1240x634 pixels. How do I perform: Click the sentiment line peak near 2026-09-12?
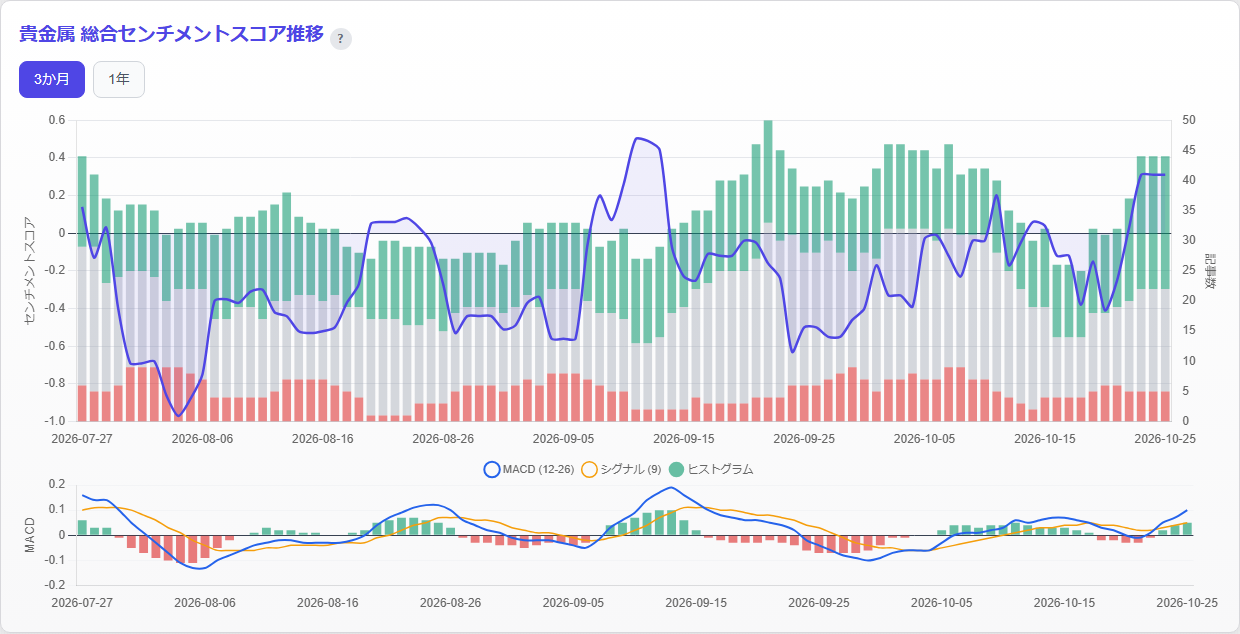click(637, 138)
